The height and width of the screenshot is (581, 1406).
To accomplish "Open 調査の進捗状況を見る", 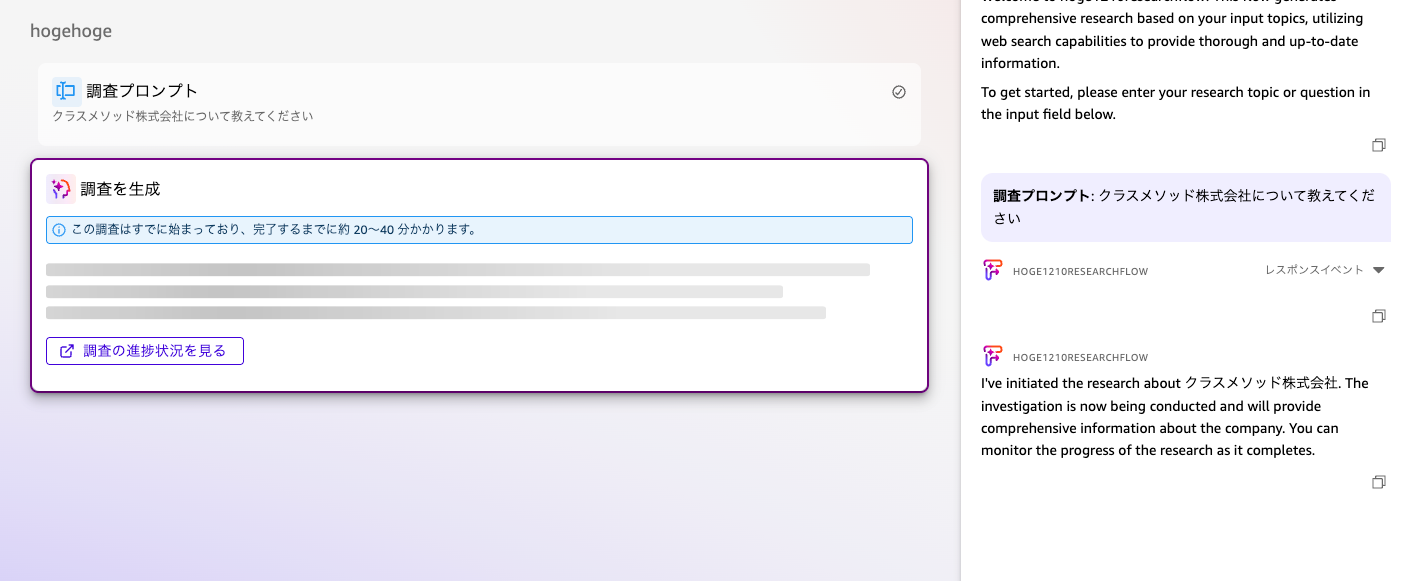I will [x=144, y=351].
